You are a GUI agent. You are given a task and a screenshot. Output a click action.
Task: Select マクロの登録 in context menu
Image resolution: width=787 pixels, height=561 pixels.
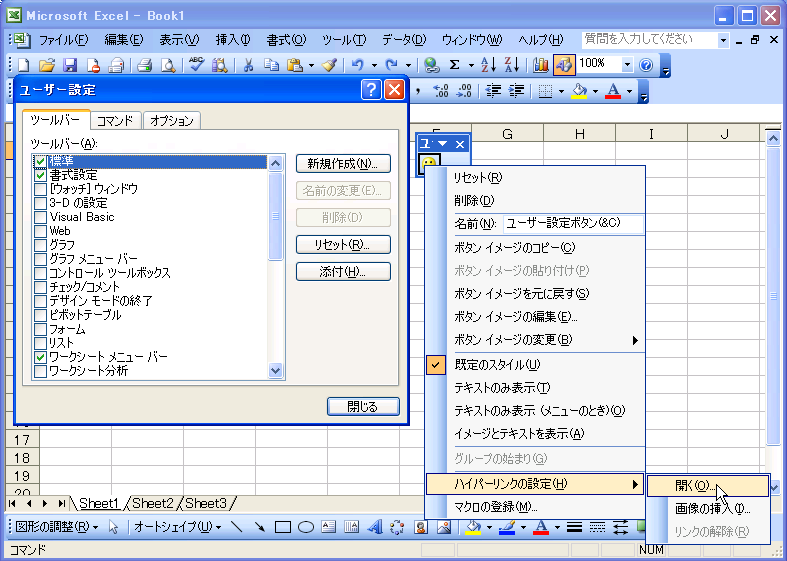[535, 507]
